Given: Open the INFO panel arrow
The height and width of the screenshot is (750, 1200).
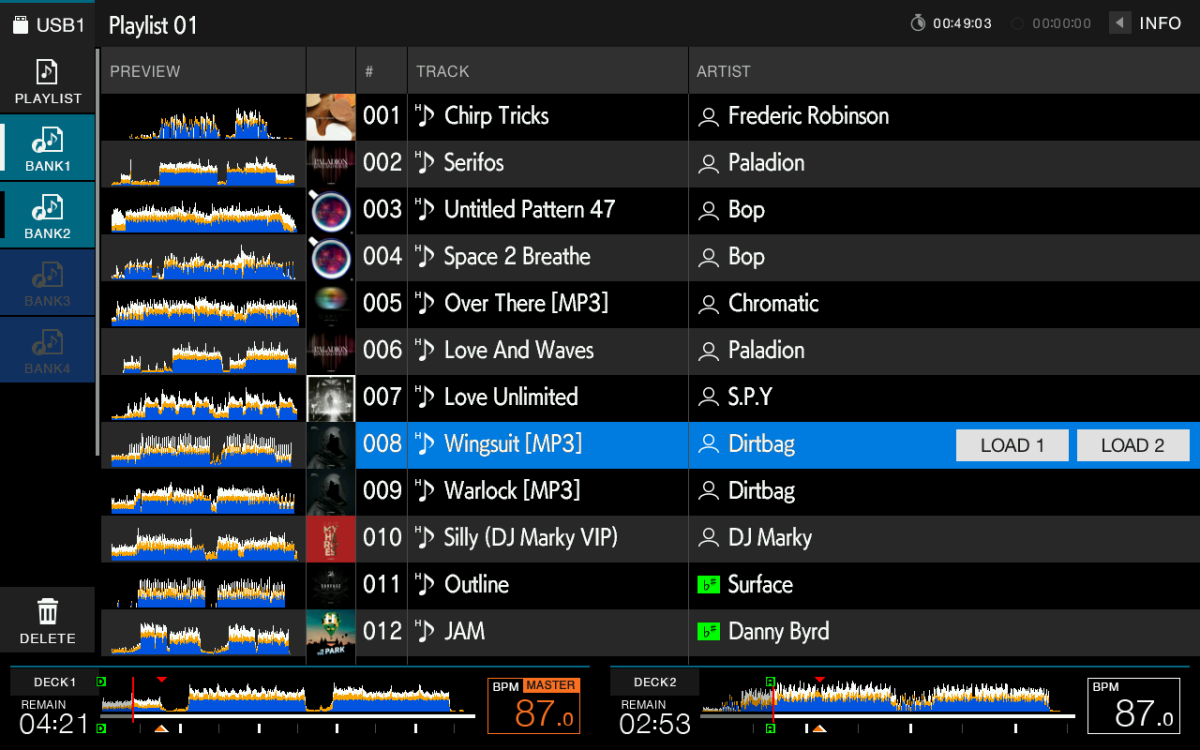Looking at the screenshot, I should (x=1121, y=23).
